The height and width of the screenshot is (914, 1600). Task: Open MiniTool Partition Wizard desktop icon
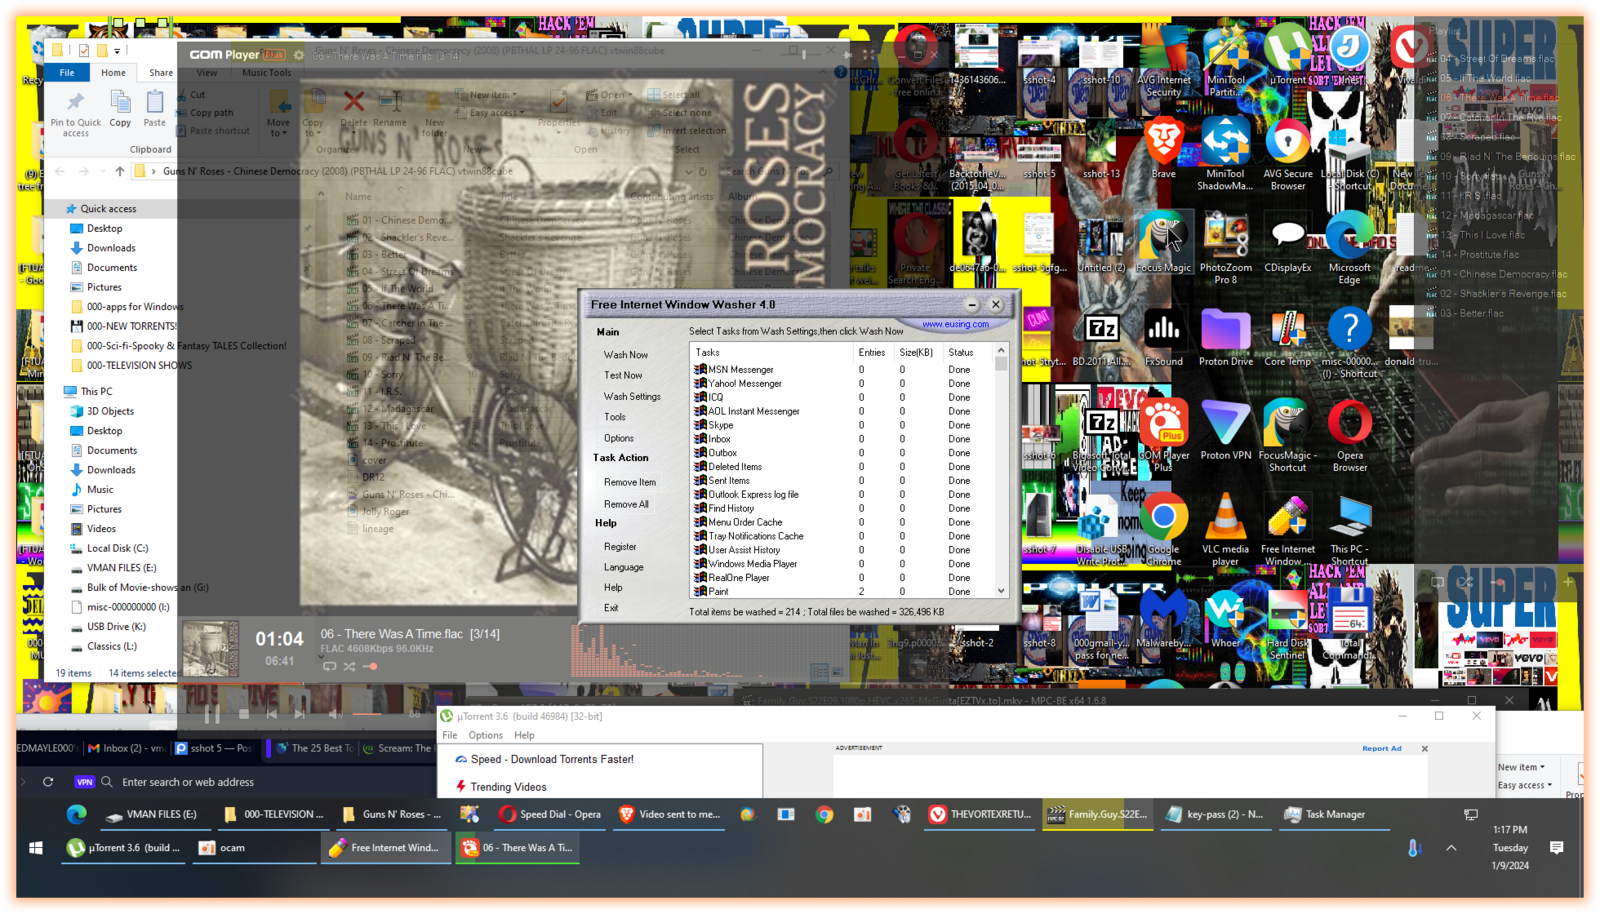[1225, 60]
